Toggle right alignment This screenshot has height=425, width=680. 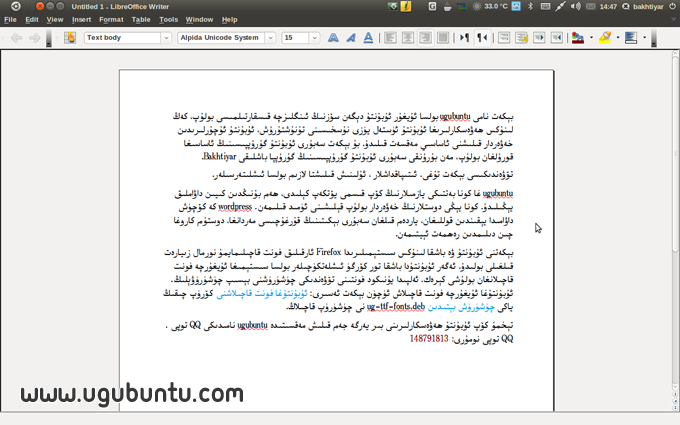(x=425, y=38)
